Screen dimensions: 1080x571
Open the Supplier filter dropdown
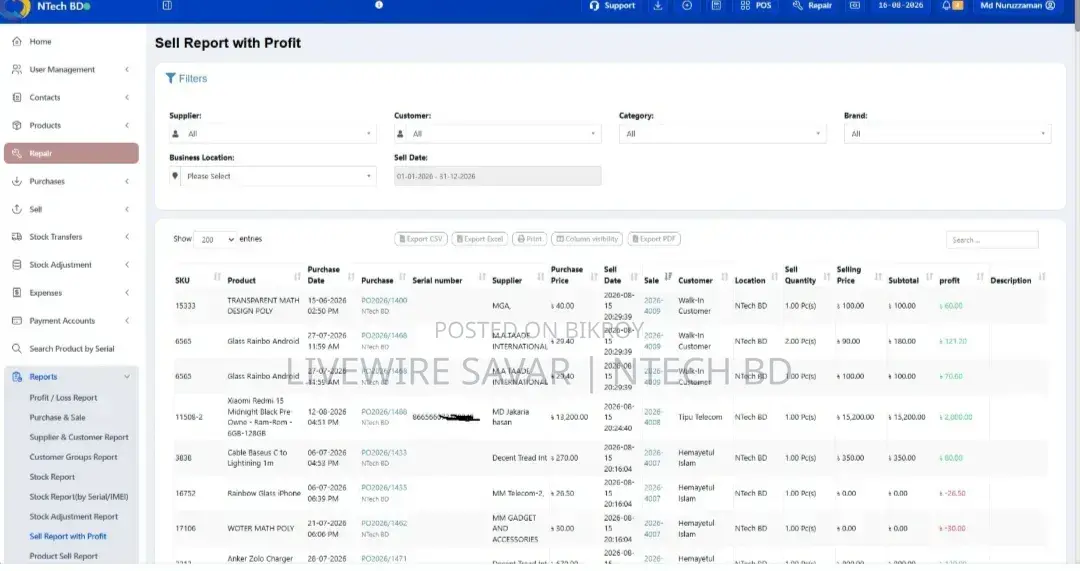[273, 134]
